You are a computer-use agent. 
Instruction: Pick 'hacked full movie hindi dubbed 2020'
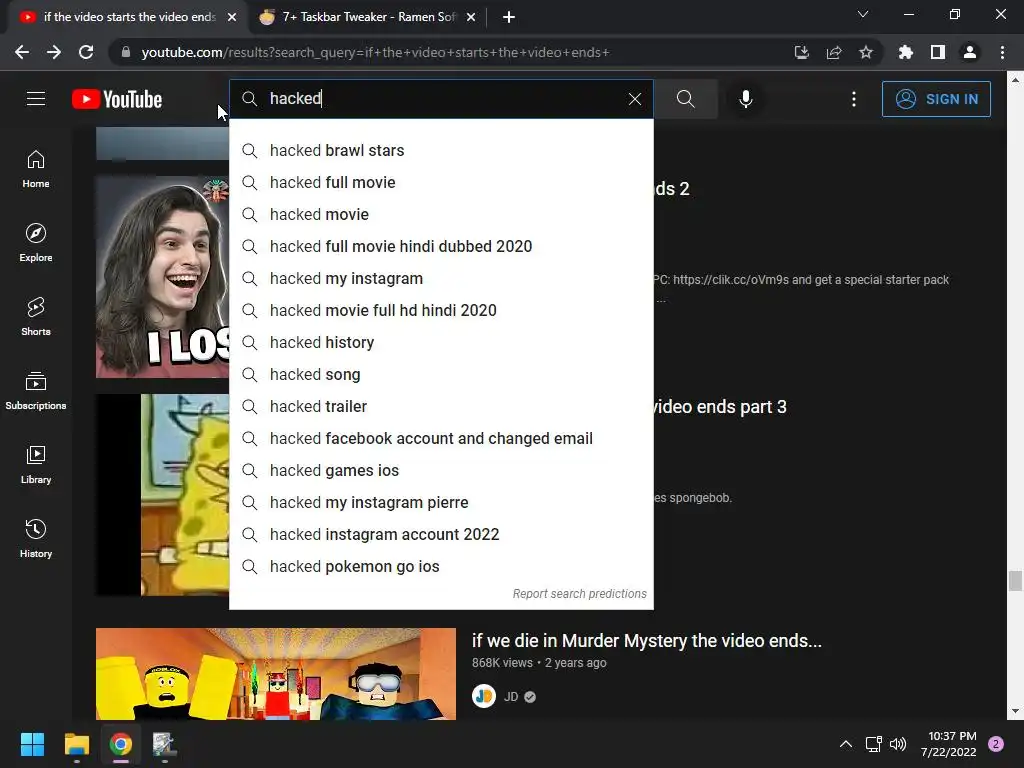(x=441, y=246)
